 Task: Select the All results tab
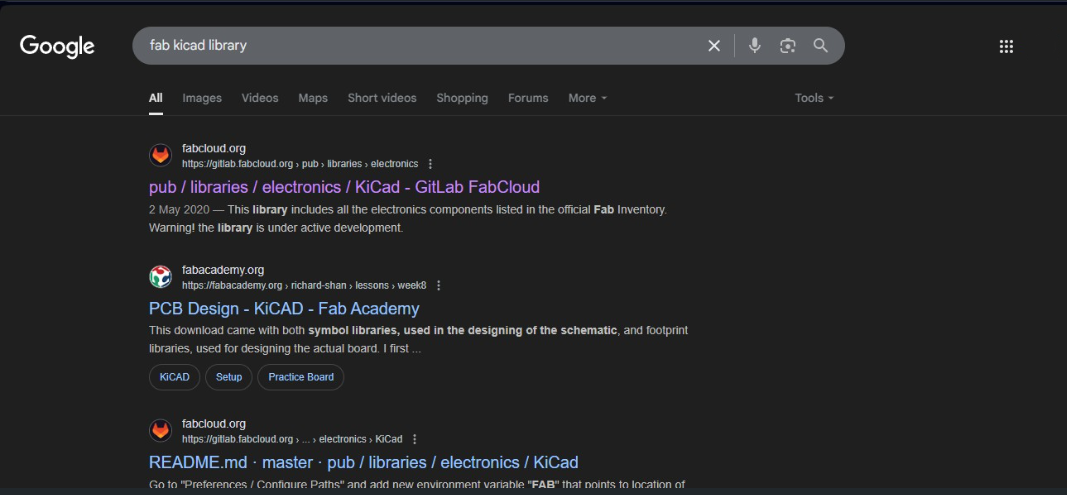[x=156, y=98]
